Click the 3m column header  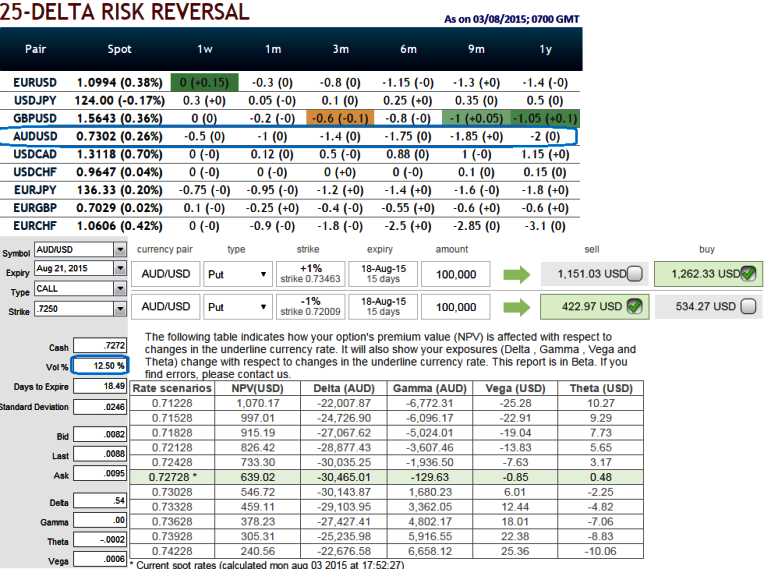[x=341, y=49]
